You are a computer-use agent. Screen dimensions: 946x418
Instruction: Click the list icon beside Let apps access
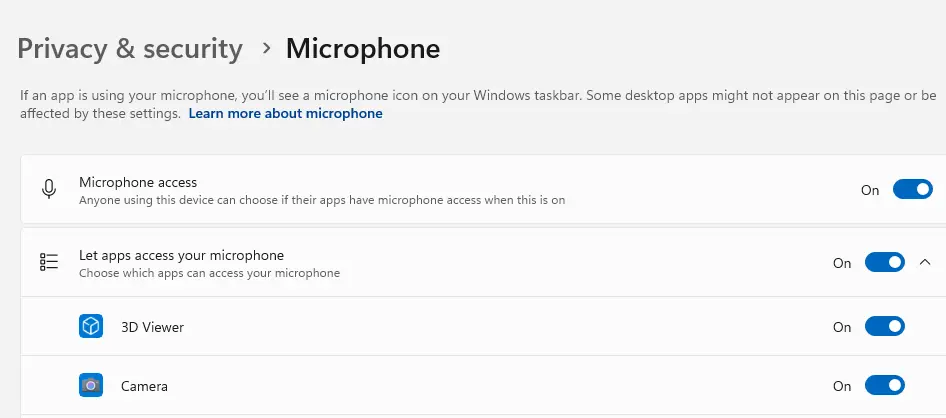click(48, 262)
